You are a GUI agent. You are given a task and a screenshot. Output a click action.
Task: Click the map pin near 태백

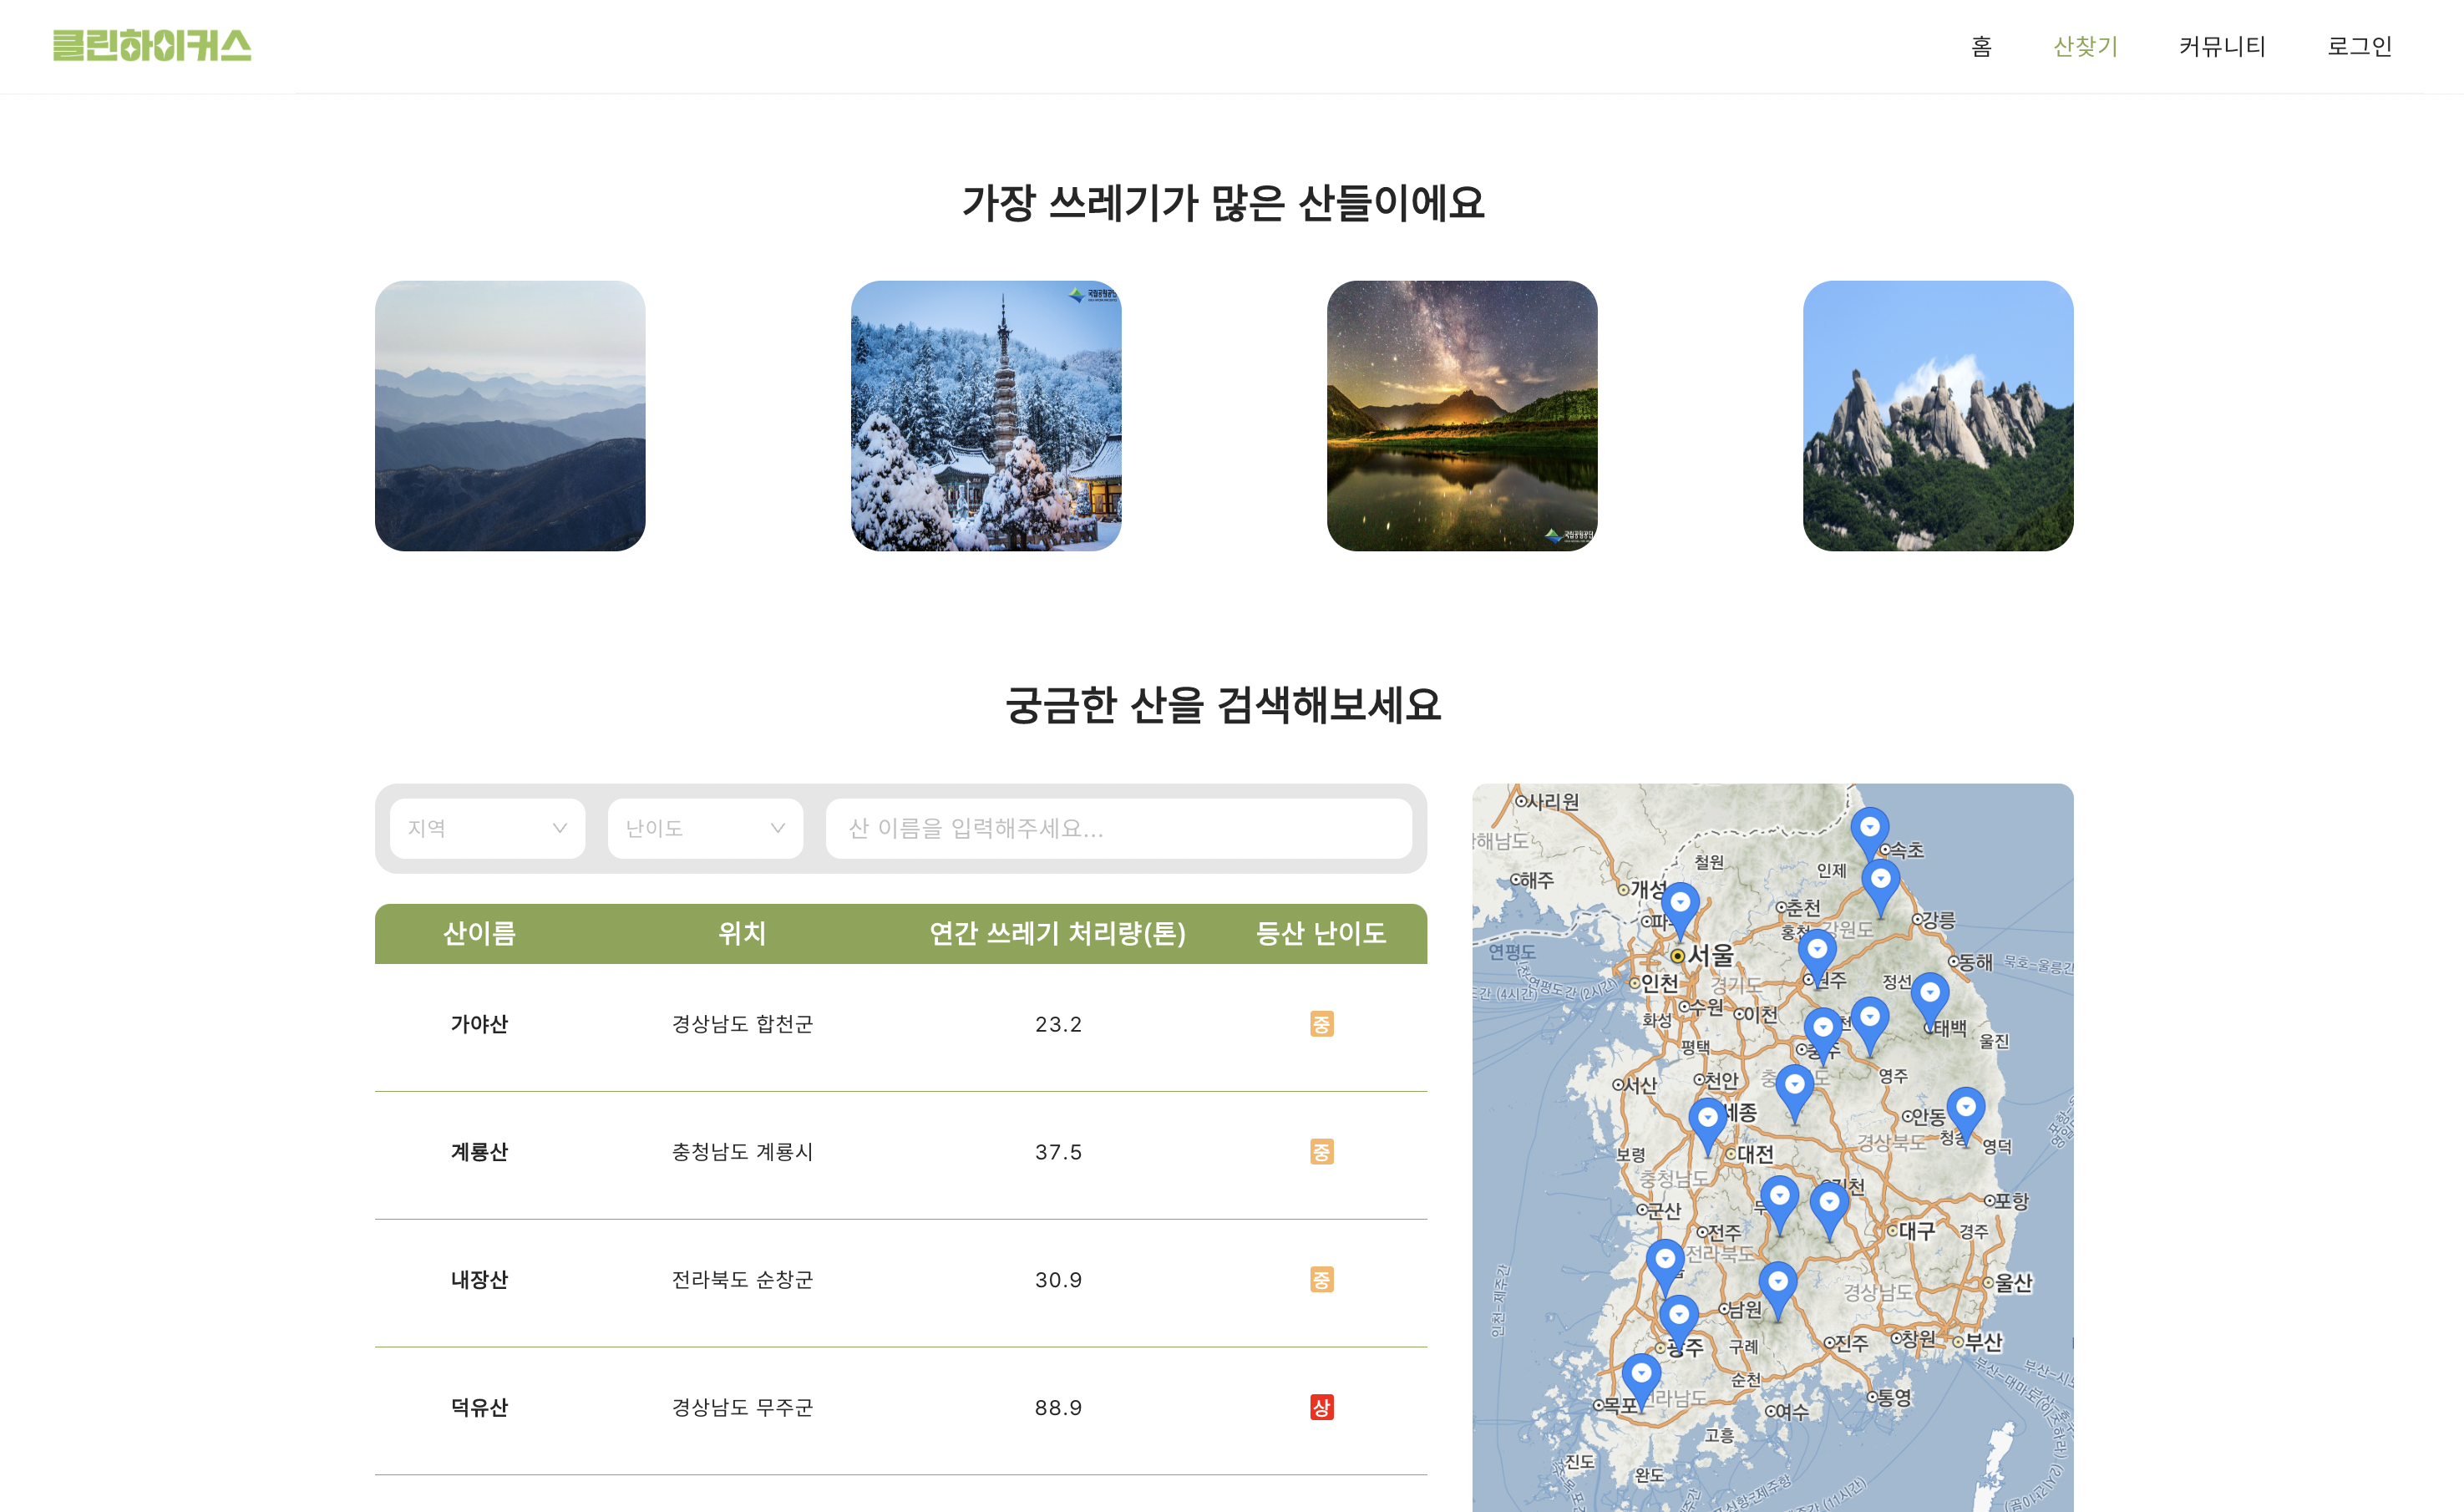[x=1929, y=996]
